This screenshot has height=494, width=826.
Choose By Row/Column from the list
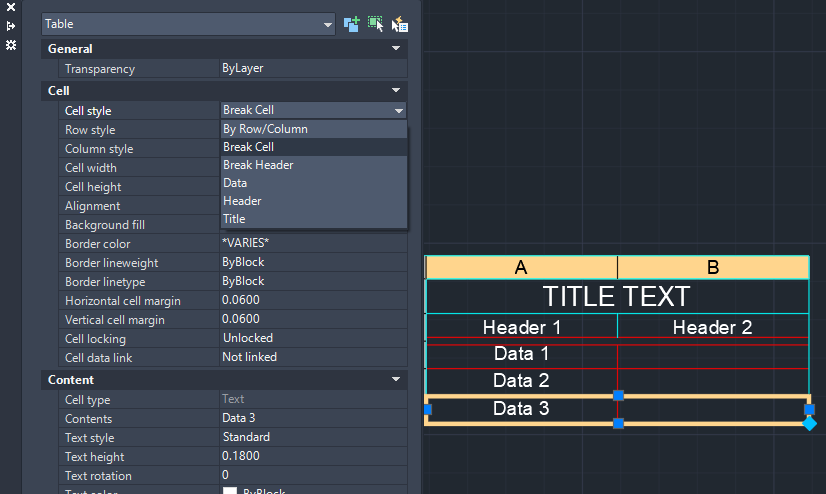click(x=314, y=129)
